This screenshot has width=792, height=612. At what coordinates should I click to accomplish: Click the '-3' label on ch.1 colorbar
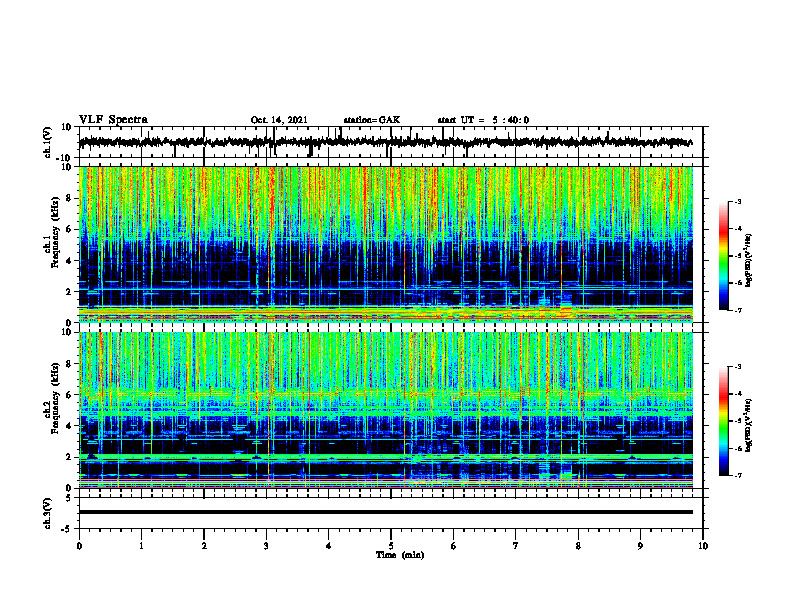point(737,201)
